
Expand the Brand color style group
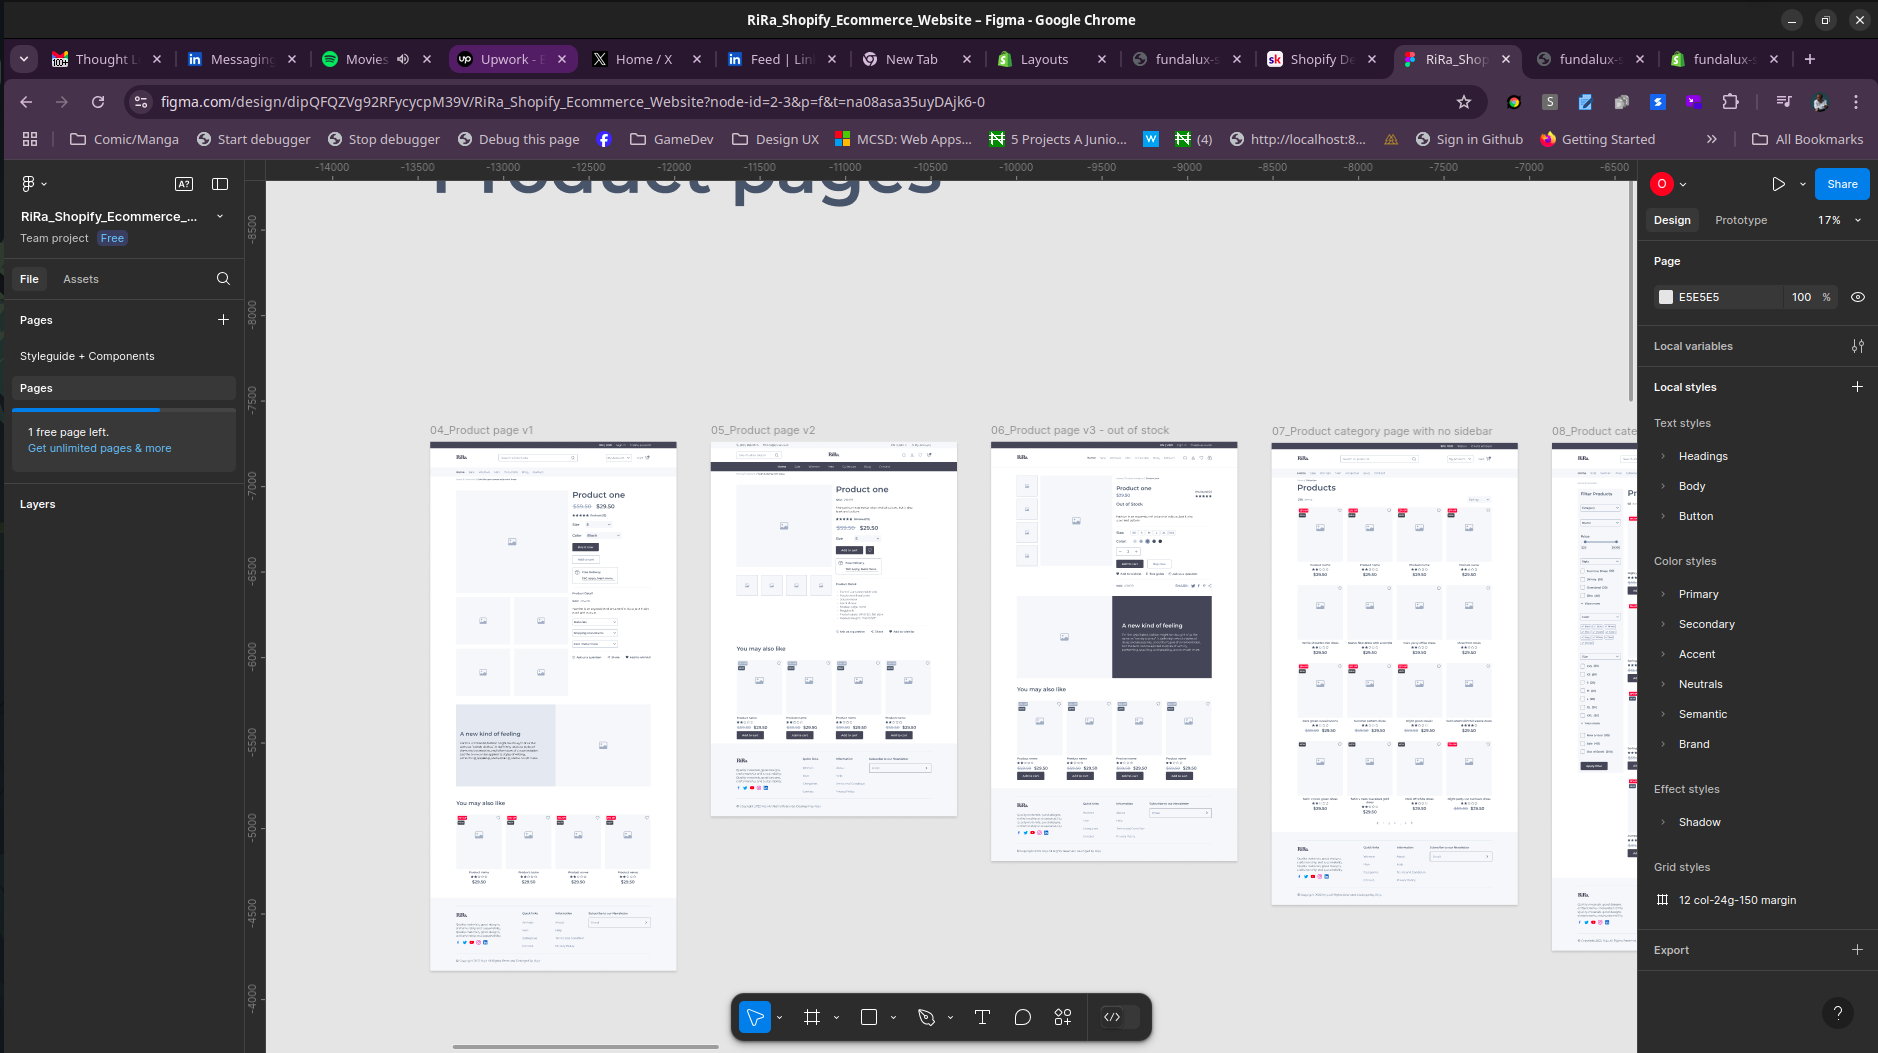coord(1663,744)
